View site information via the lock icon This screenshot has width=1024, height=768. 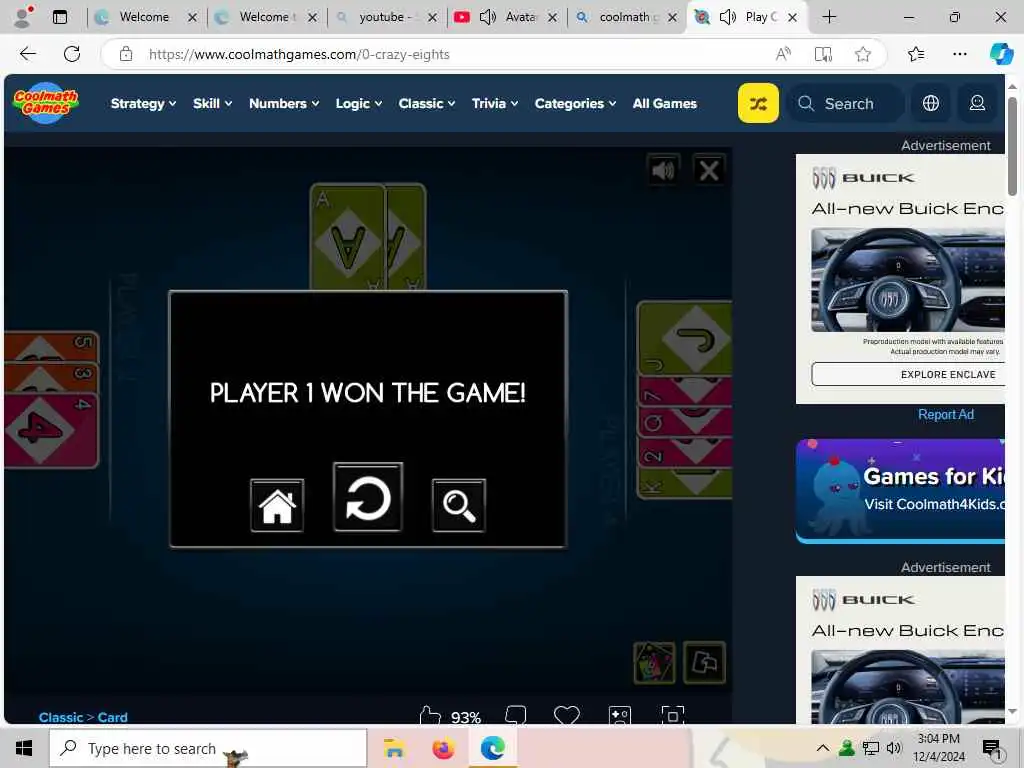click(x=126, y=54)
